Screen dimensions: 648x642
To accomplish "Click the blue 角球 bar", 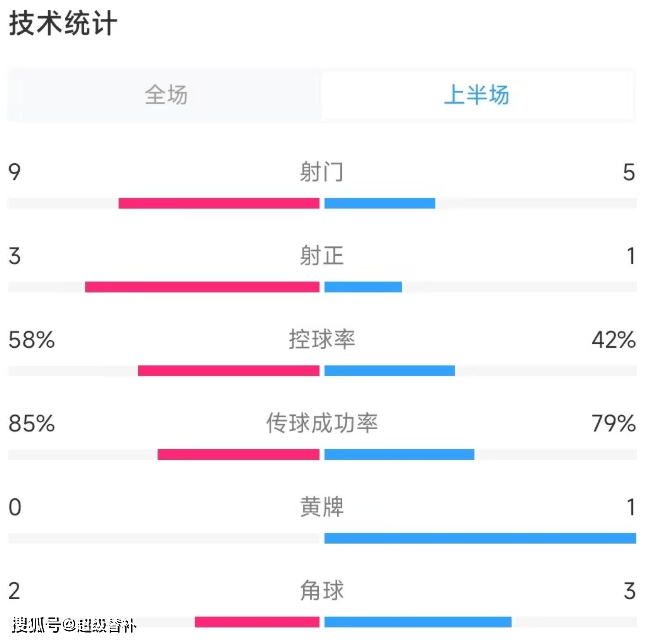I will (418, 622).
